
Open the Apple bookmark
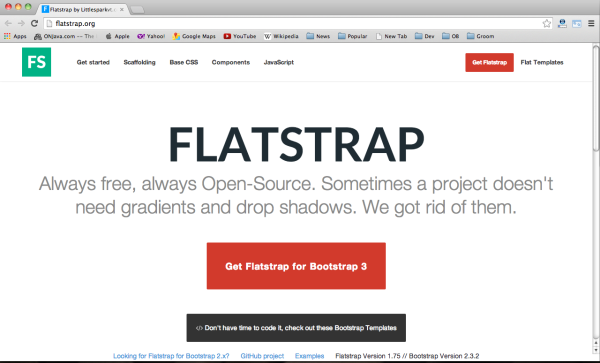(117, 36)
